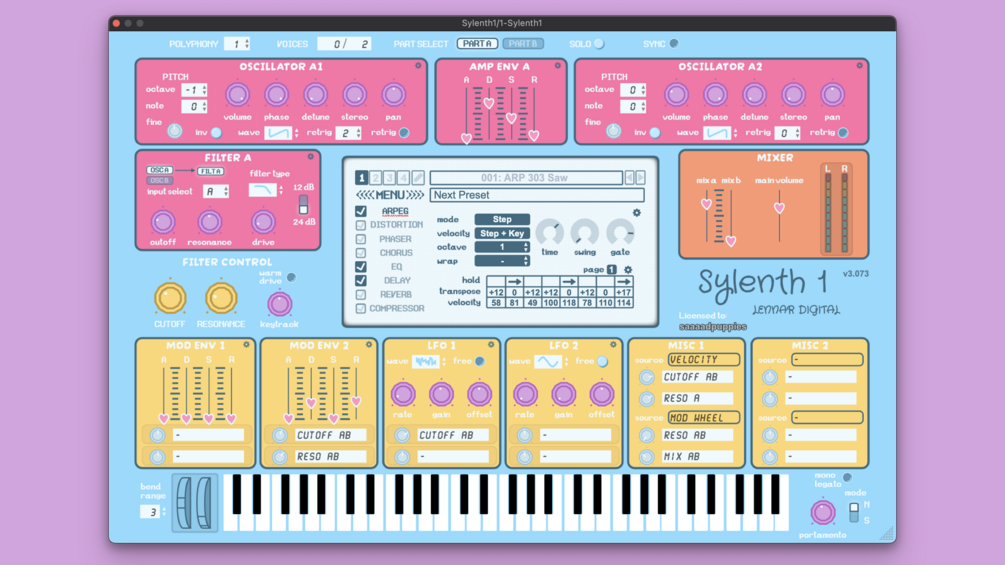Select preset bank tab 4

403,177
